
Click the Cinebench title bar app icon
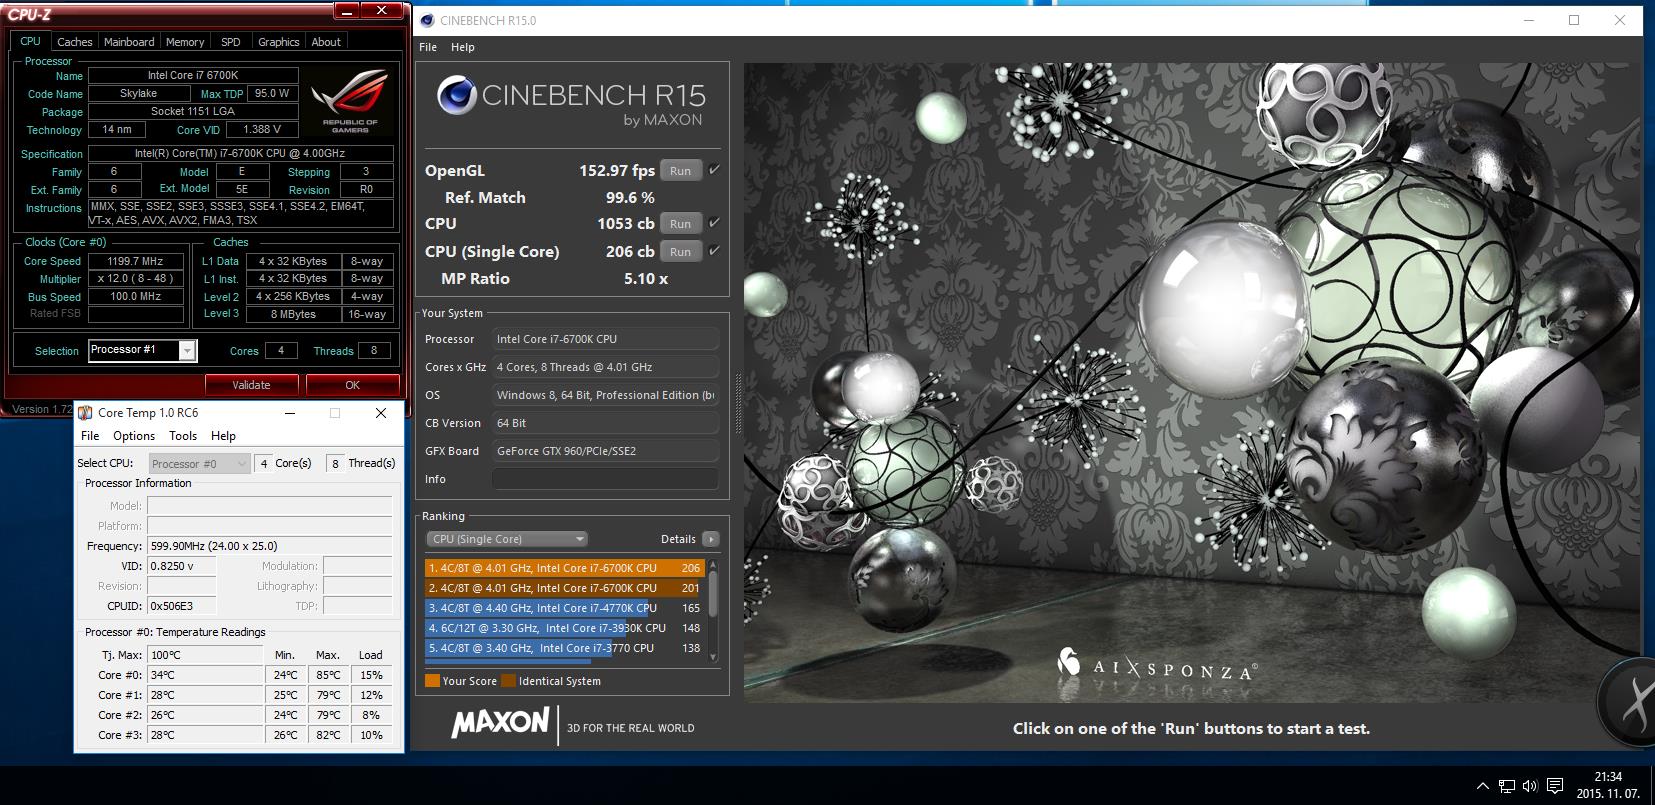click(x=427, y=20)
